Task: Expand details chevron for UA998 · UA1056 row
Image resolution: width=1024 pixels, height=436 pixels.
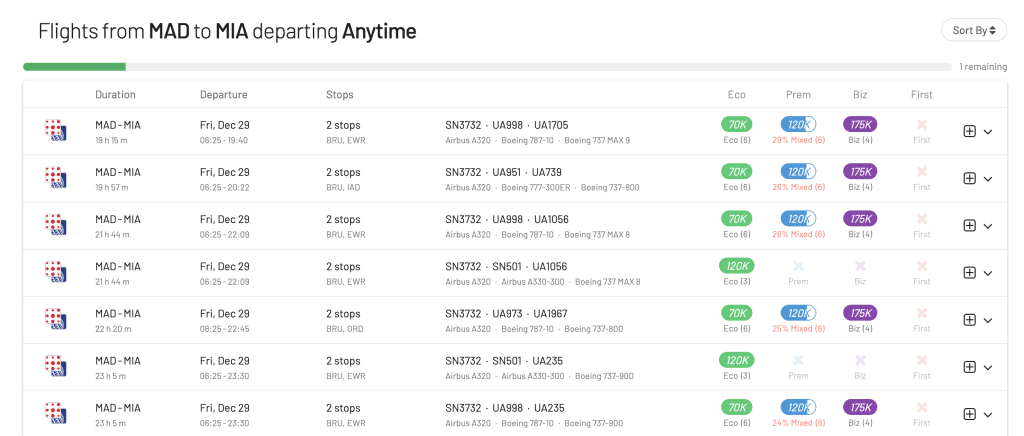Action: [988, 226]
